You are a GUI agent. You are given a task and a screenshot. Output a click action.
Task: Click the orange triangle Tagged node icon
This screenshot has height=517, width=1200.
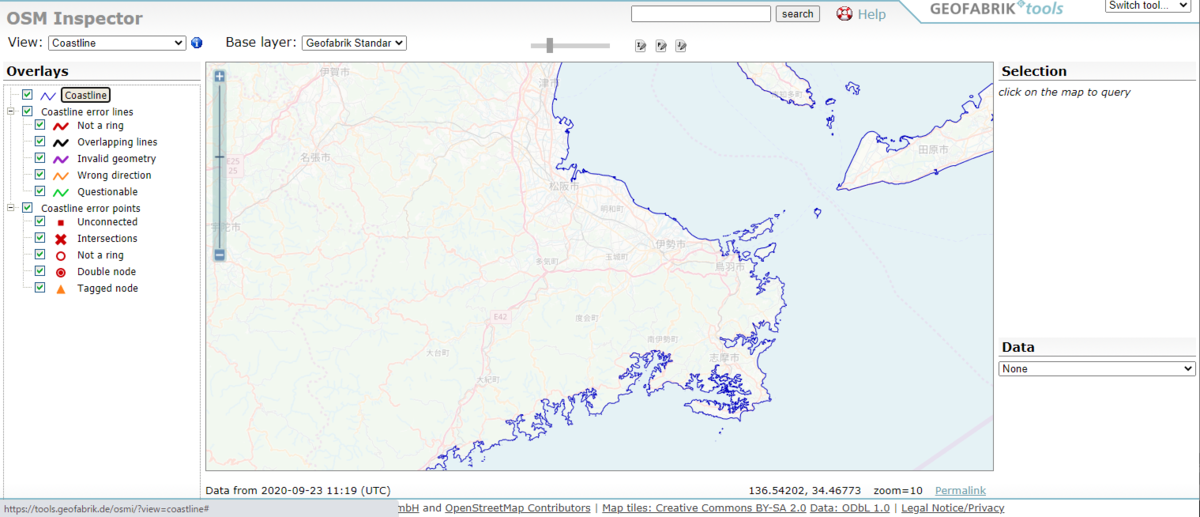click(x=61, y=288)
